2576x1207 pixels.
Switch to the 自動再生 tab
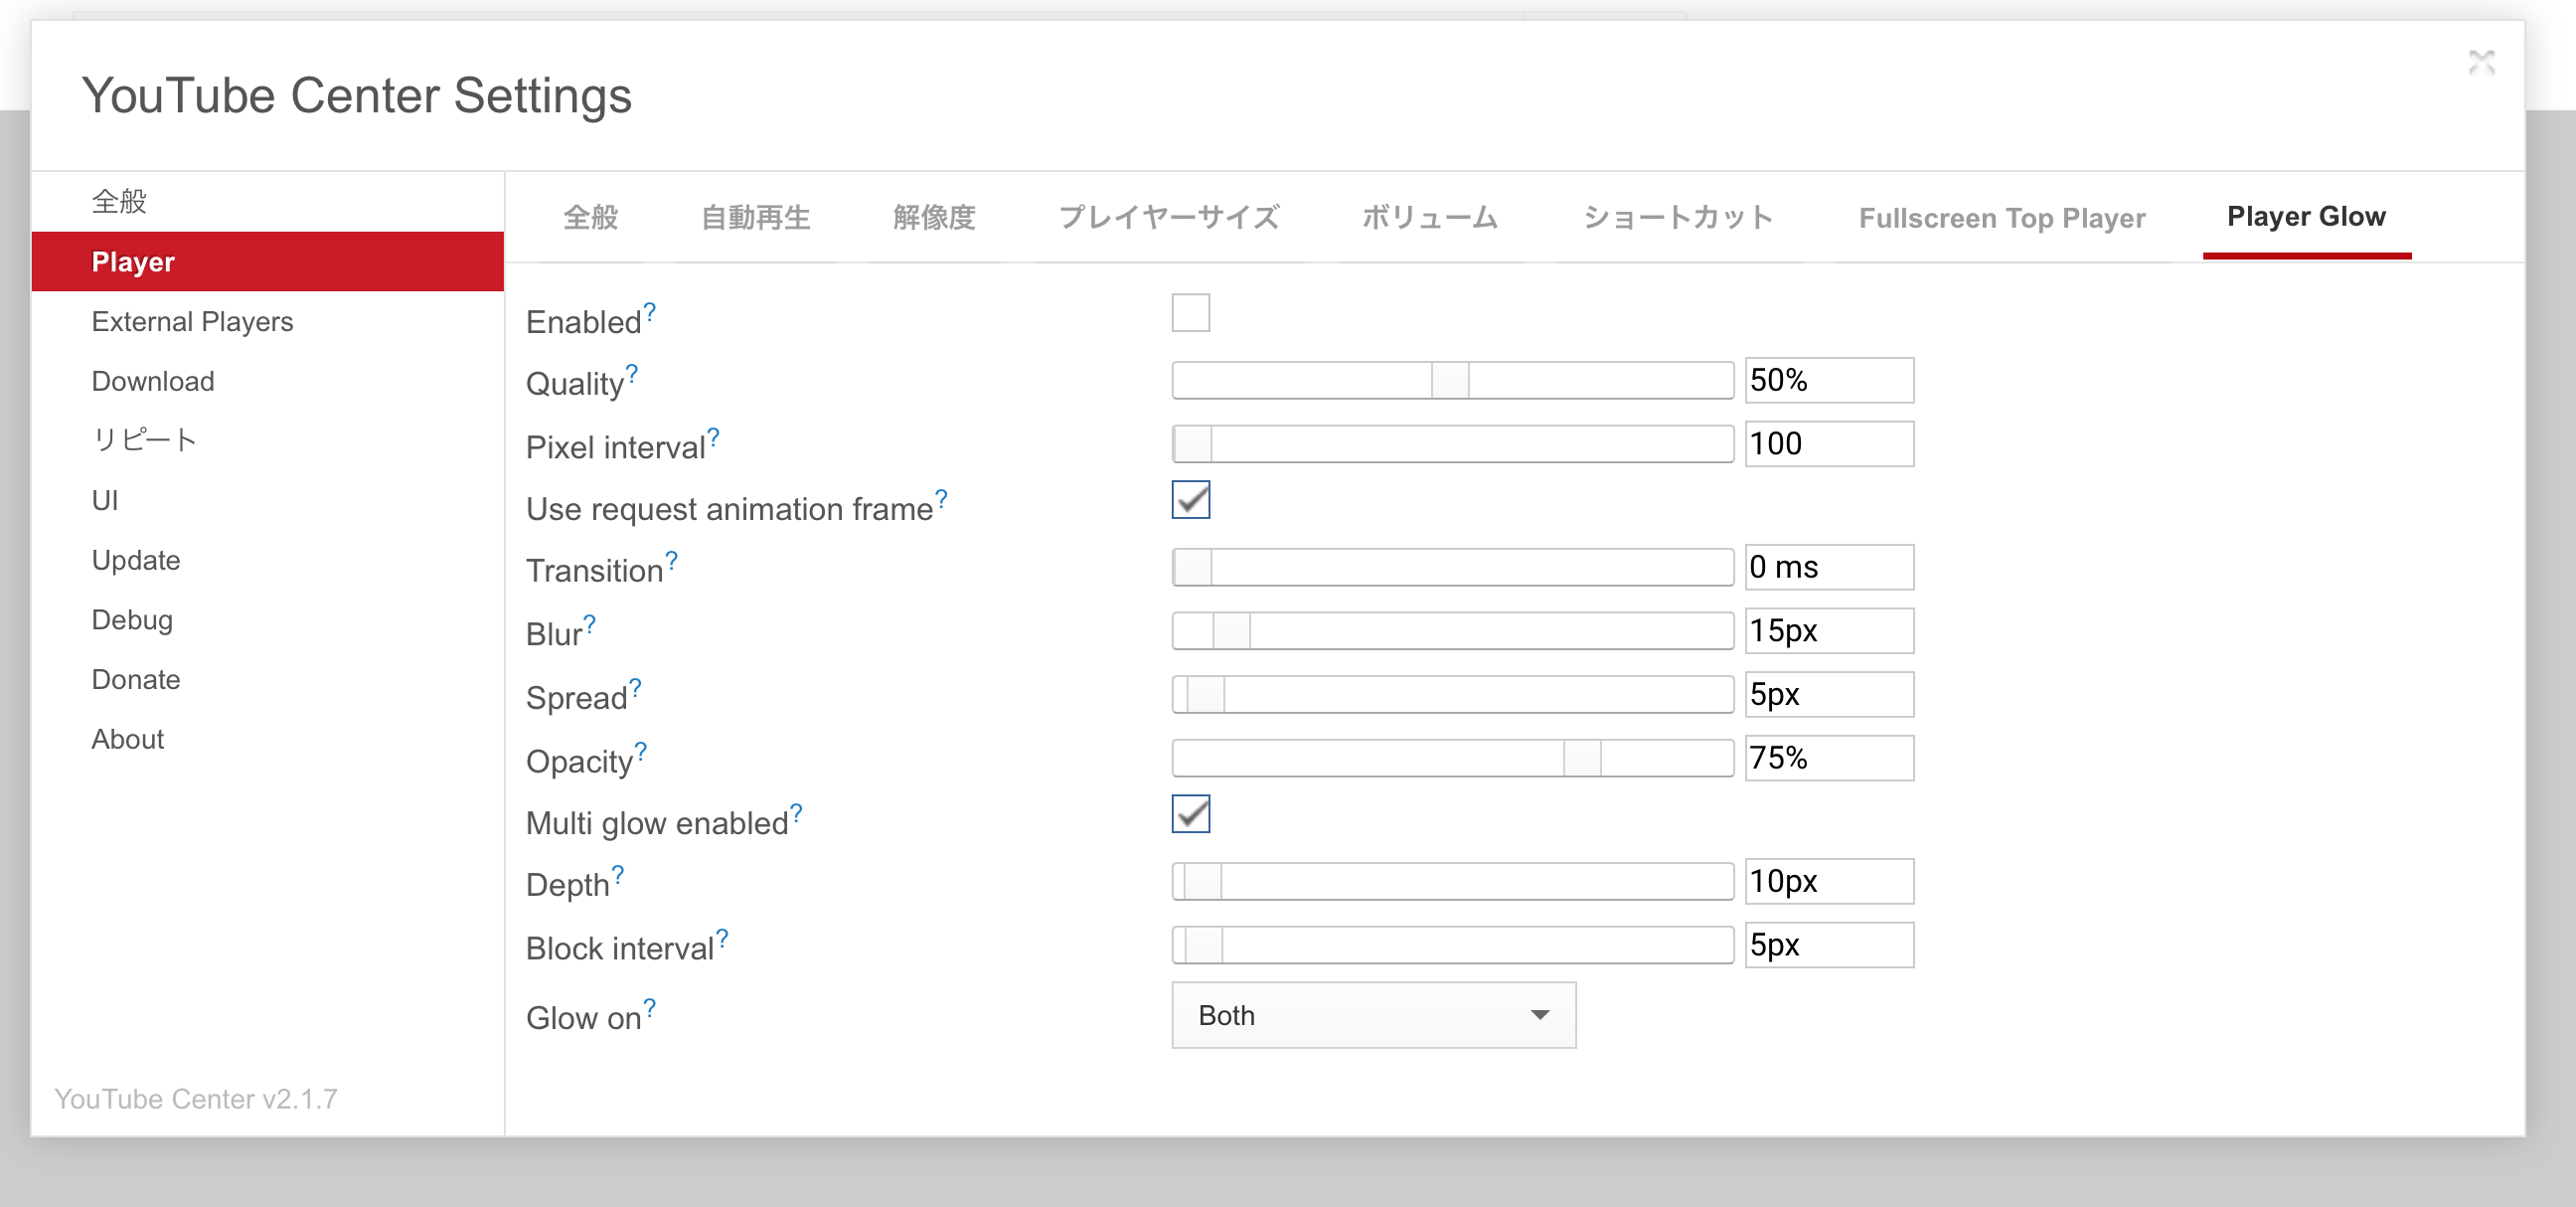(x=756, y=217)
